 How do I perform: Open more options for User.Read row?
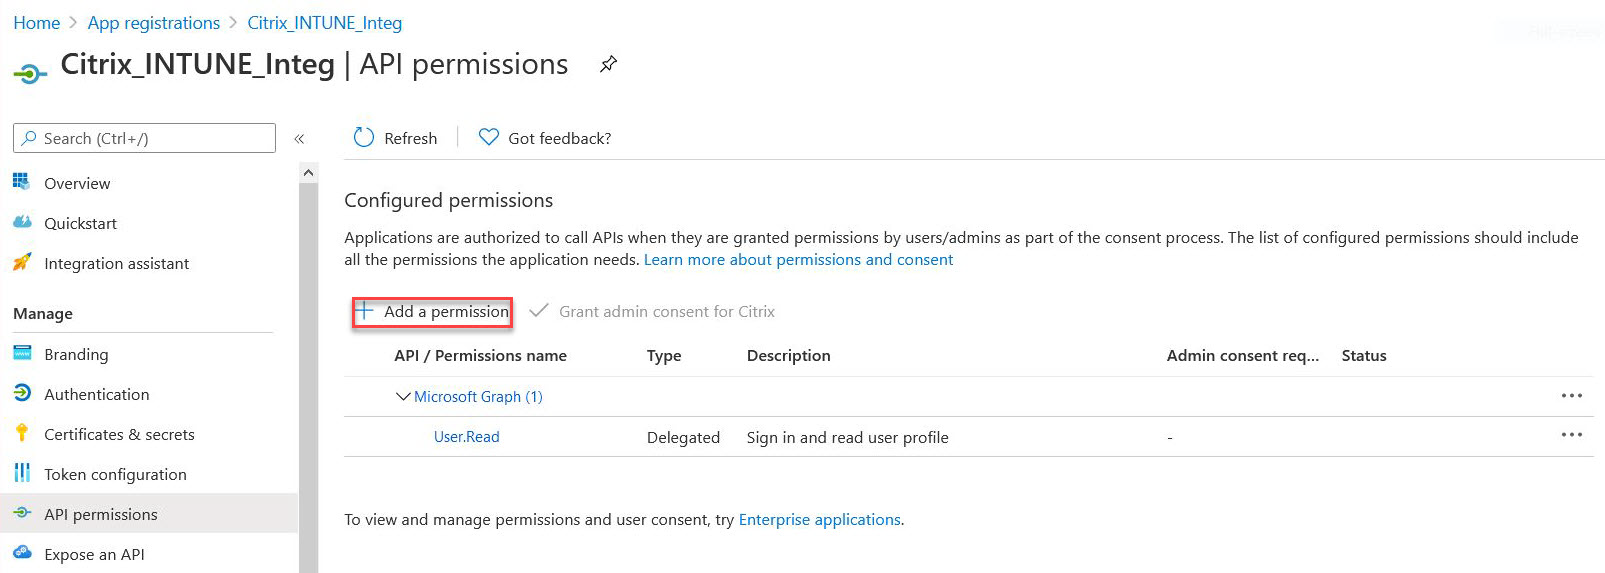click(1571, 435)
